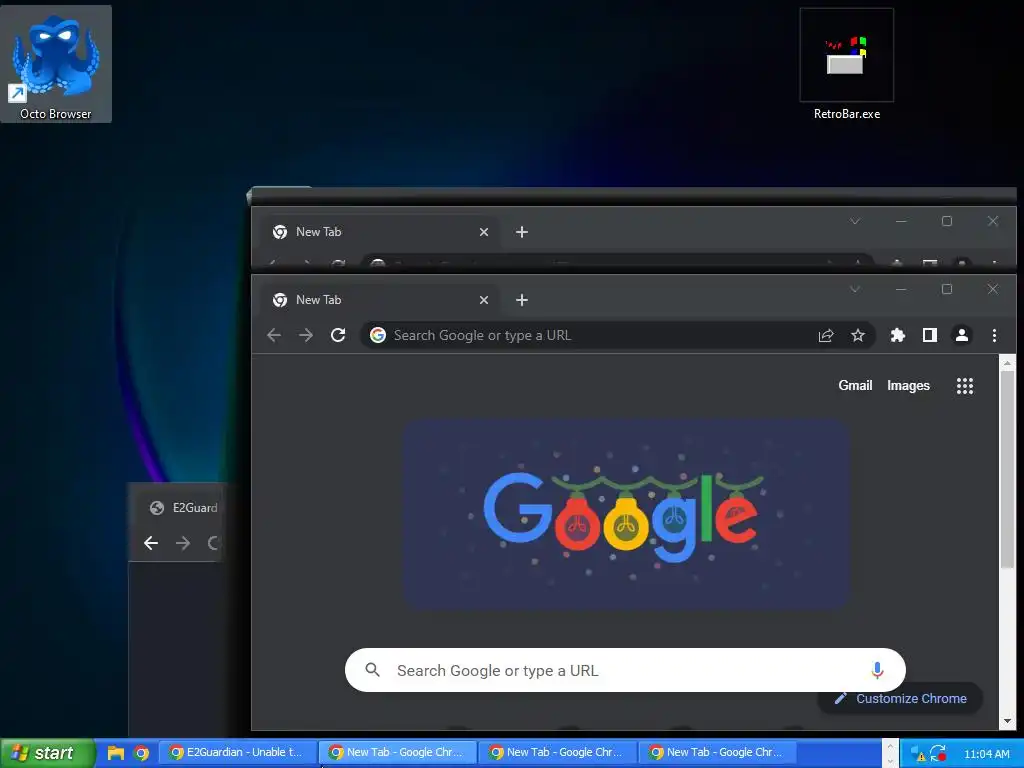The image size is (1024, 768).
Task: Click the scrollbar down arrow
Action: point(1006,721)
